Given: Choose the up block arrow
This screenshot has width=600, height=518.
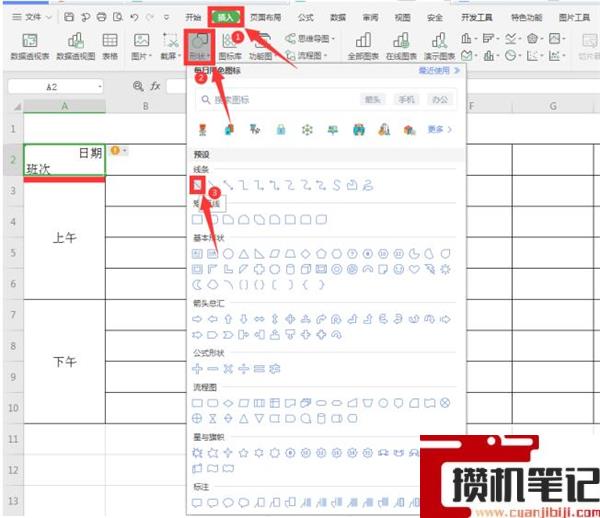Looking at the screenshot, I should pos(228,319).
